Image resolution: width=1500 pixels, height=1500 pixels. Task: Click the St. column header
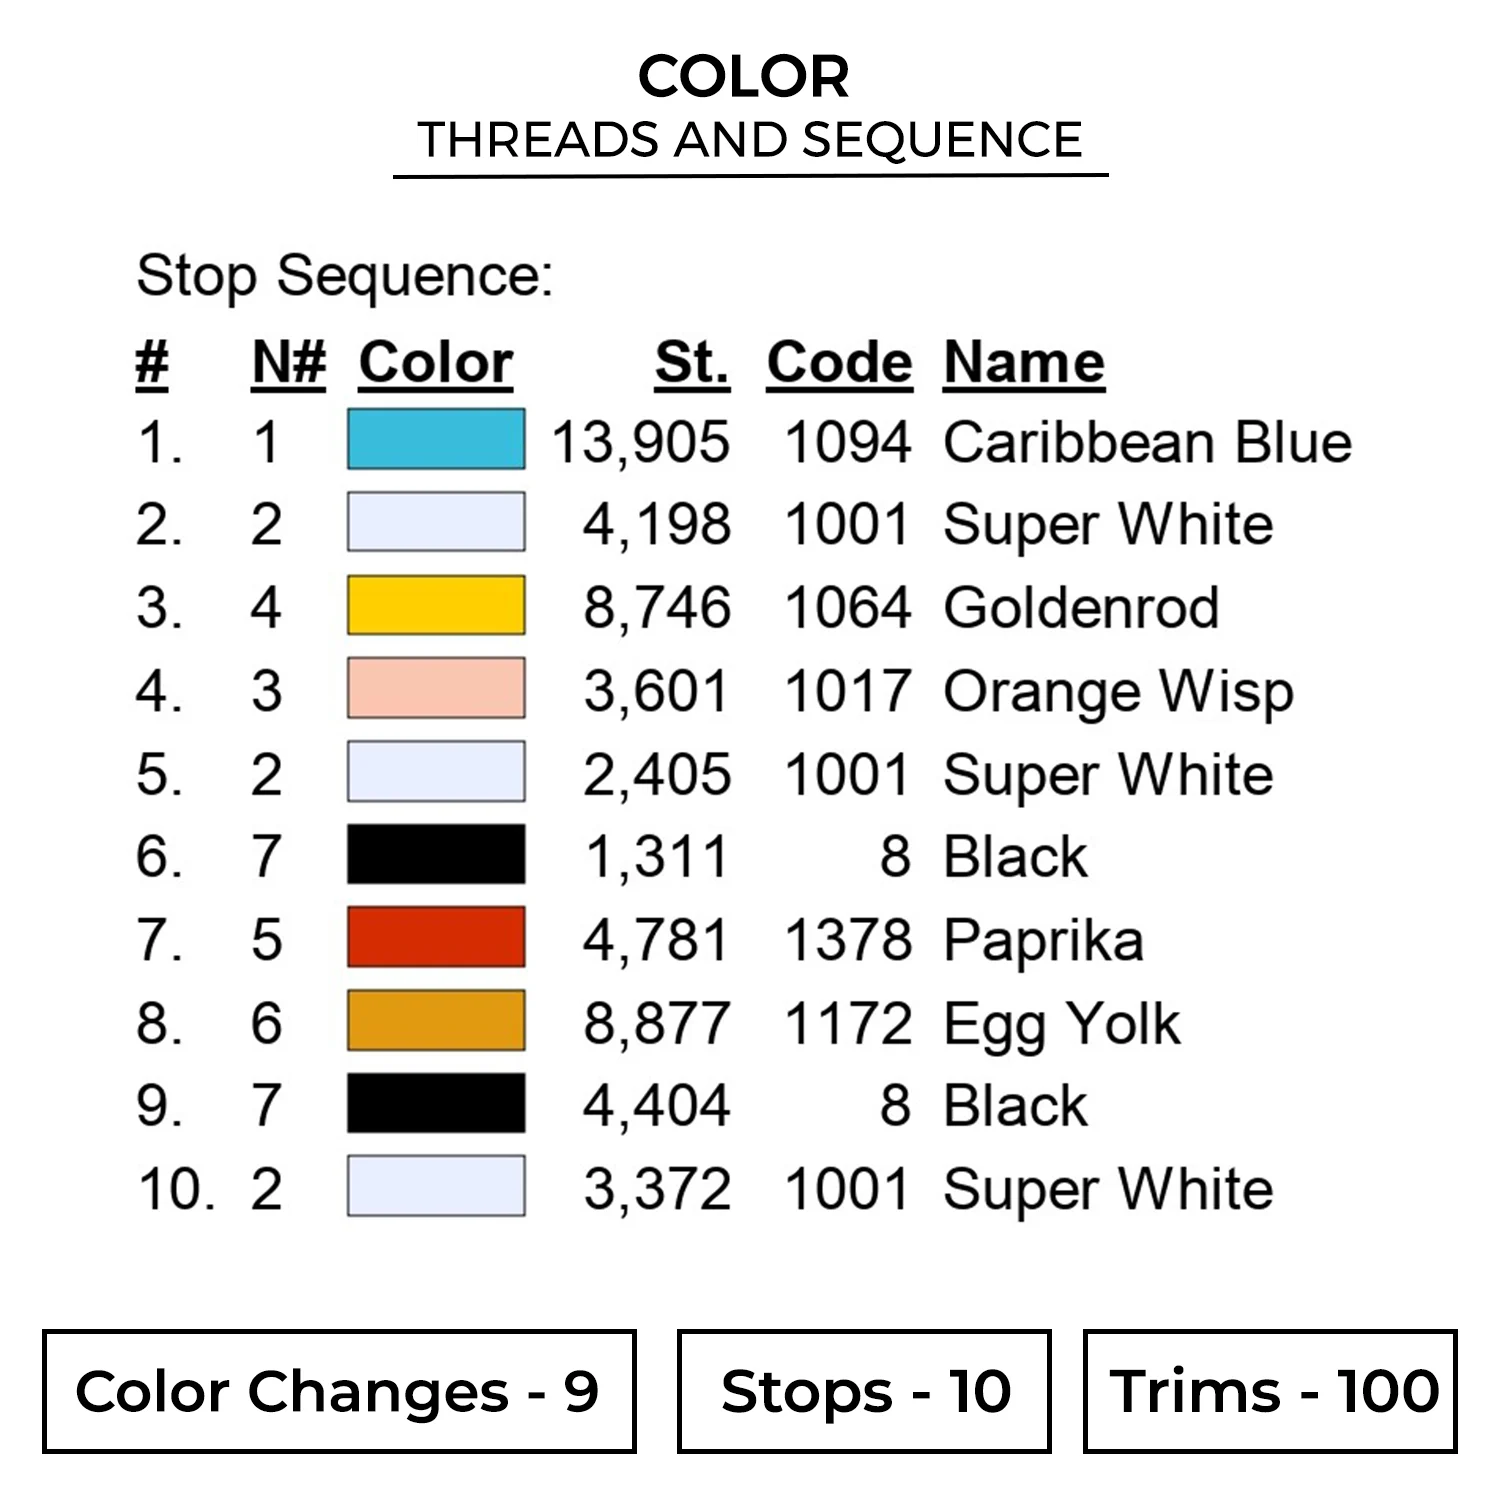(x=692, y=362)
